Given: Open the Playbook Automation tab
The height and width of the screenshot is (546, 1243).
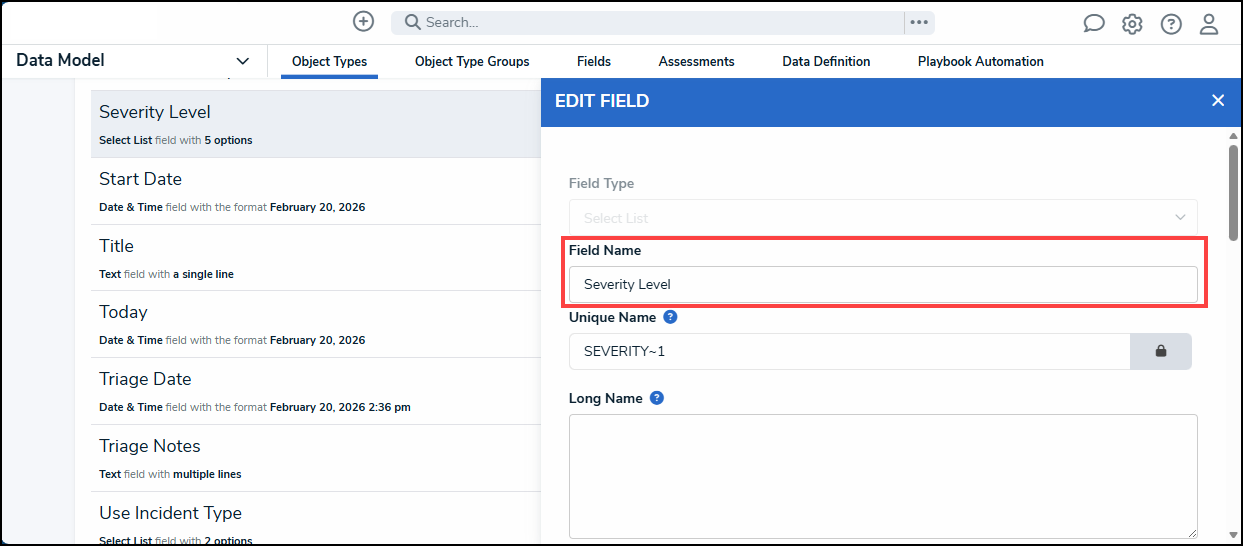Looking at the screenshot, I should pyautogui.click(x=980, y=61).
